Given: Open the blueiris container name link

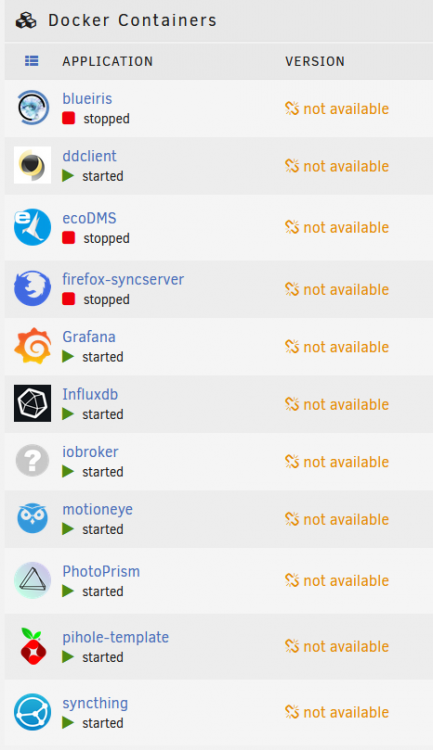Looking at the screenshot, I should 87,99.
